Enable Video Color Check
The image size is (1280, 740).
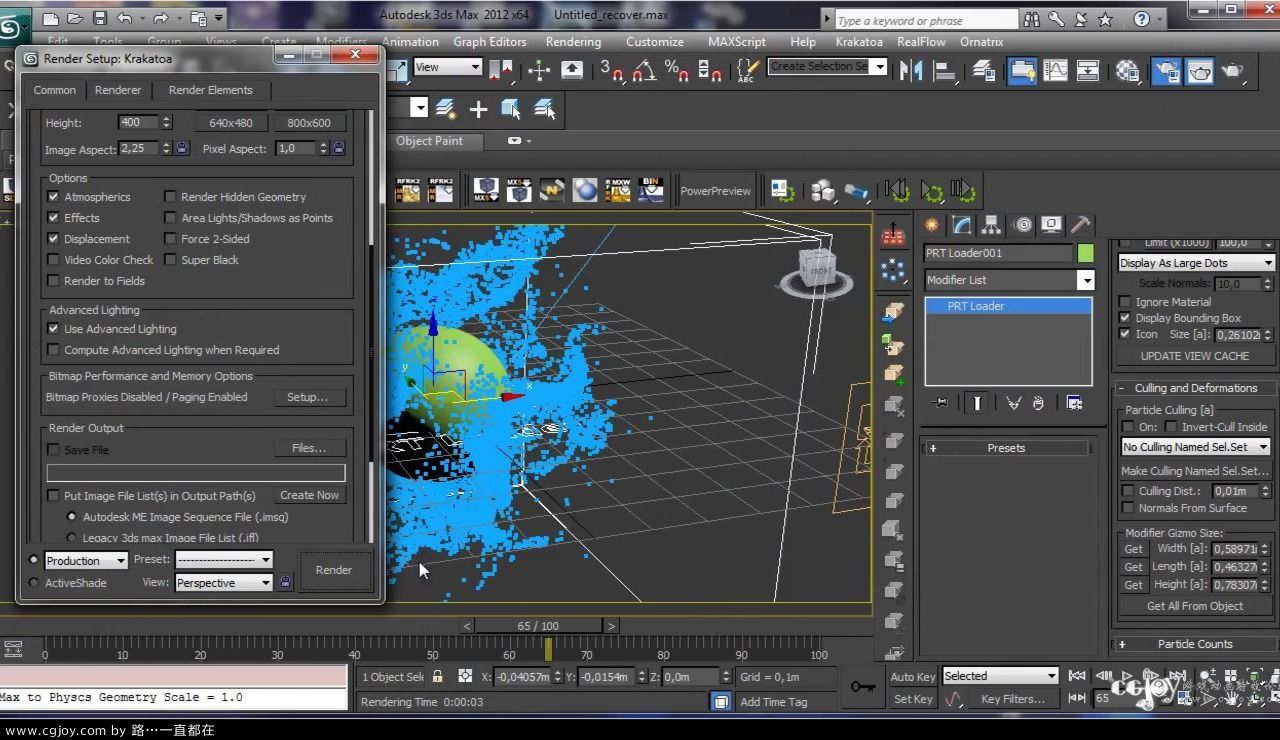tap(54, 260)
